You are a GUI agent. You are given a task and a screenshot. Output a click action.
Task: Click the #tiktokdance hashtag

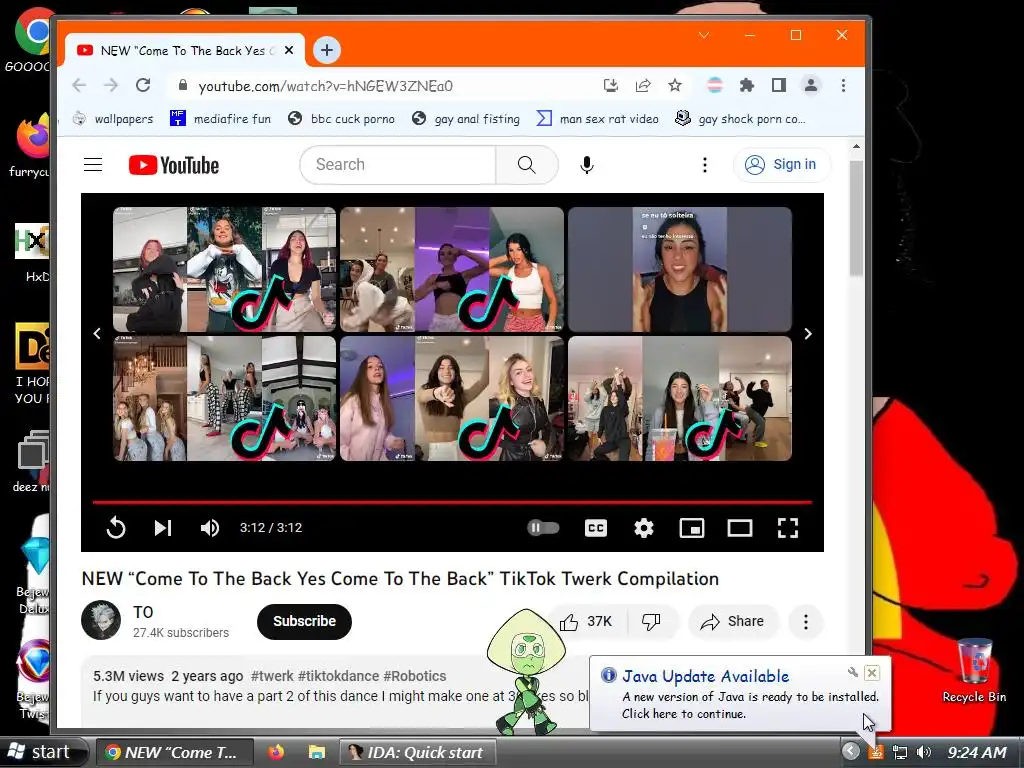coord(338,676)
